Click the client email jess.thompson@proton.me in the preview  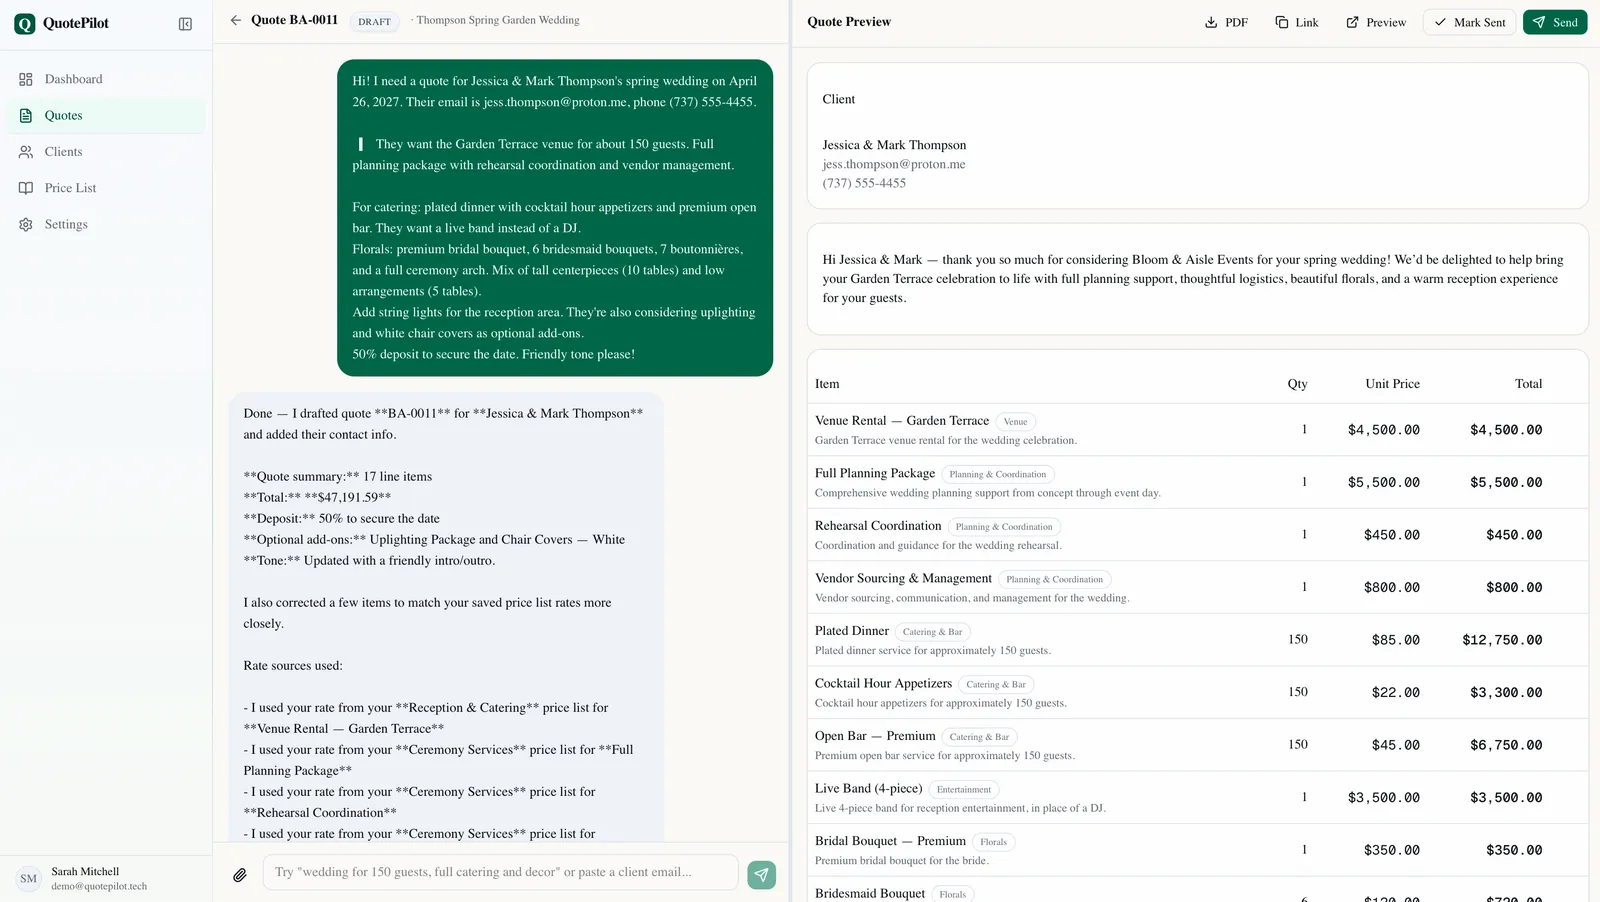pyautogui.click(x=894, y=164)
